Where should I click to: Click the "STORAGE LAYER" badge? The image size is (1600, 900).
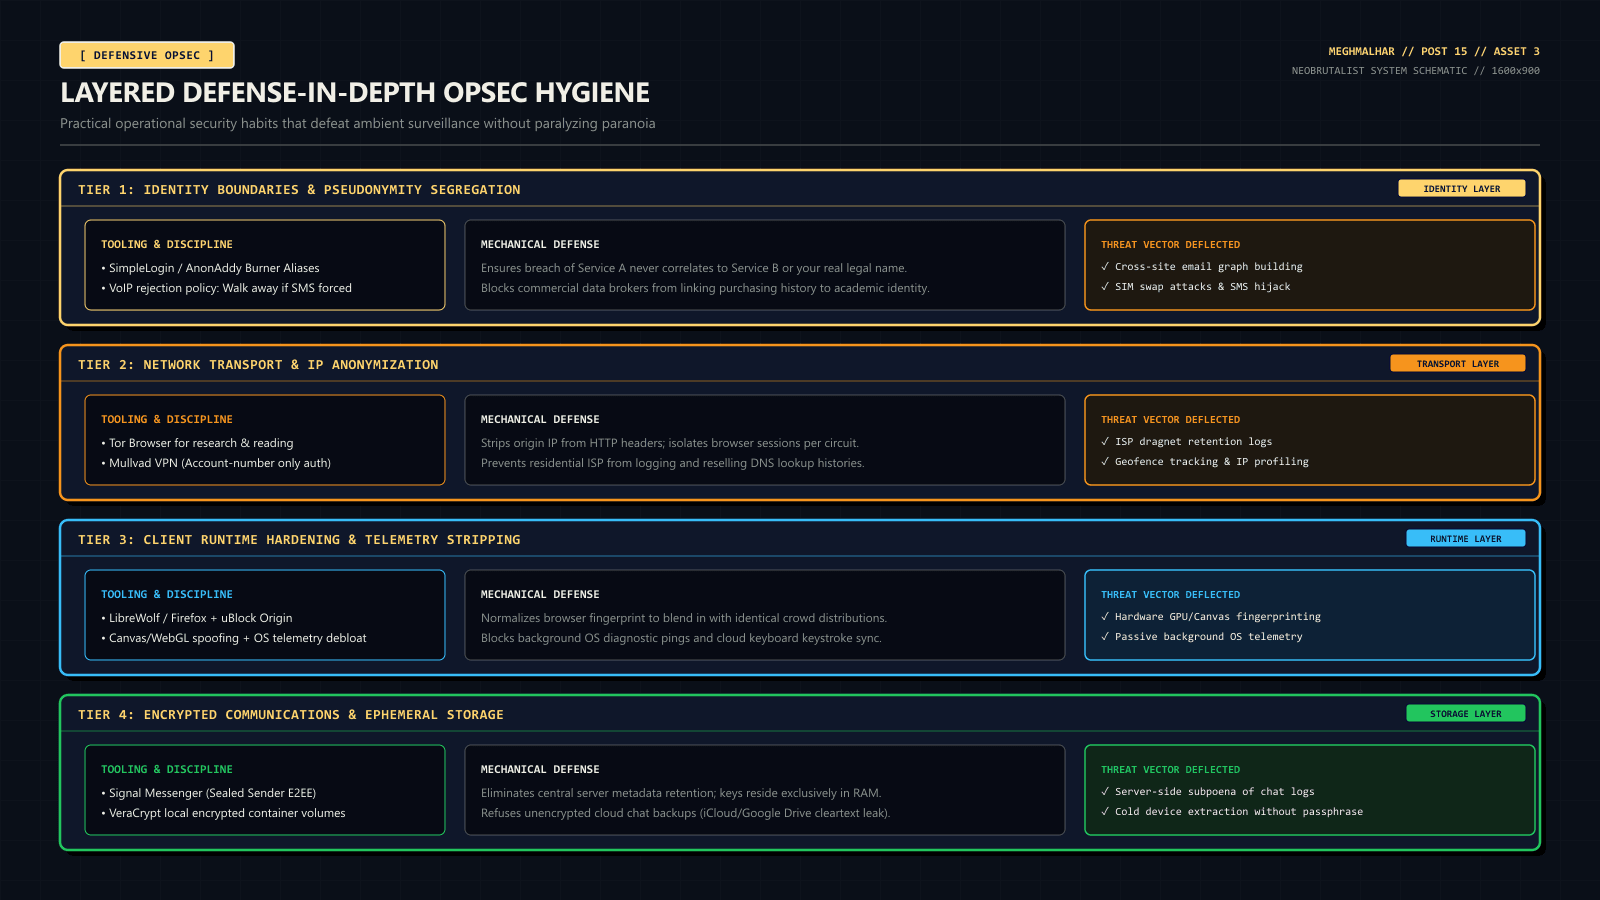1466,713
